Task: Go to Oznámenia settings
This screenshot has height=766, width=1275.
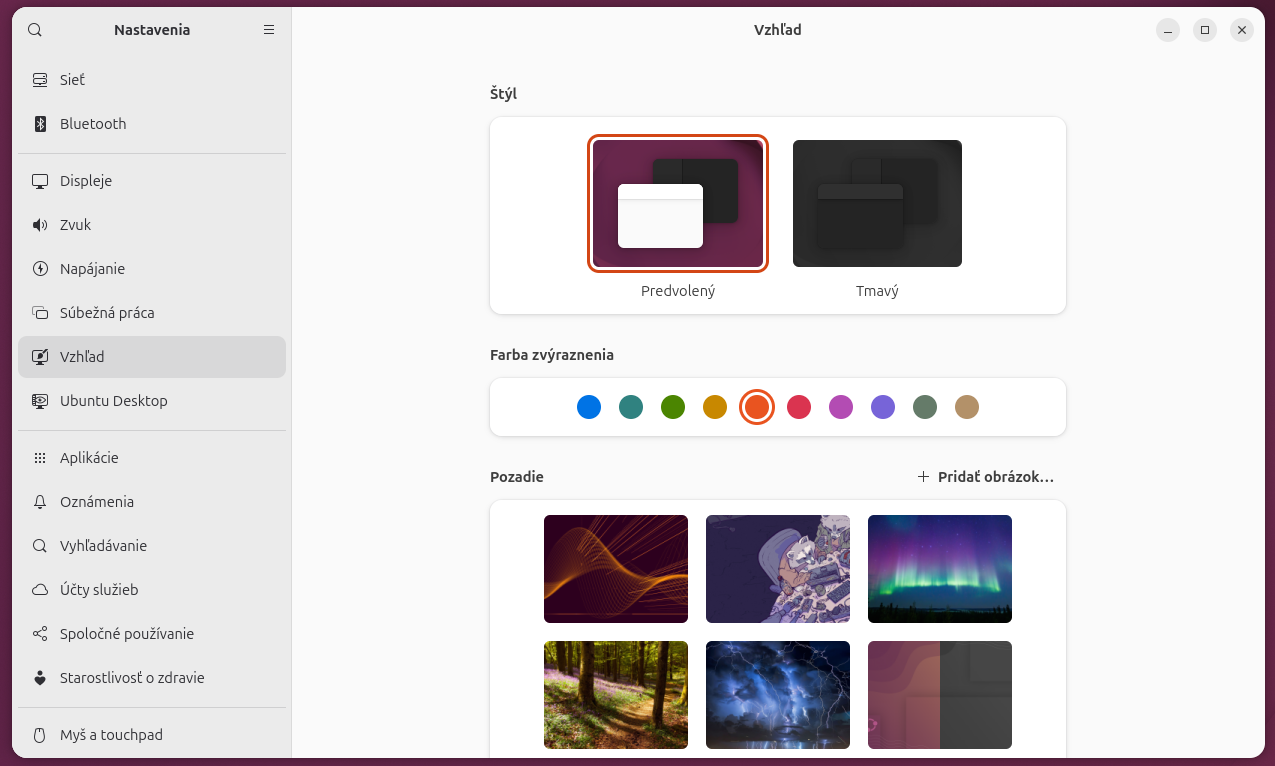Action: [152, 502]
